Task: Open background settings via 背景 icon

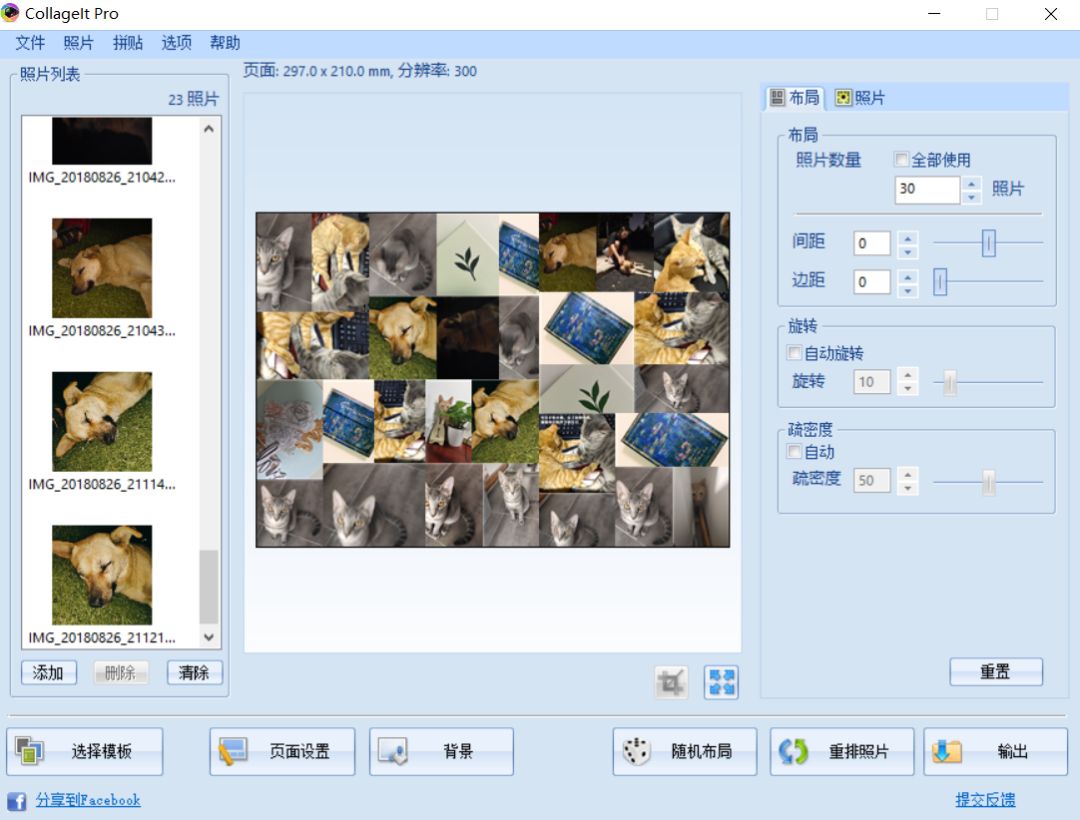Action: (390, 751)
